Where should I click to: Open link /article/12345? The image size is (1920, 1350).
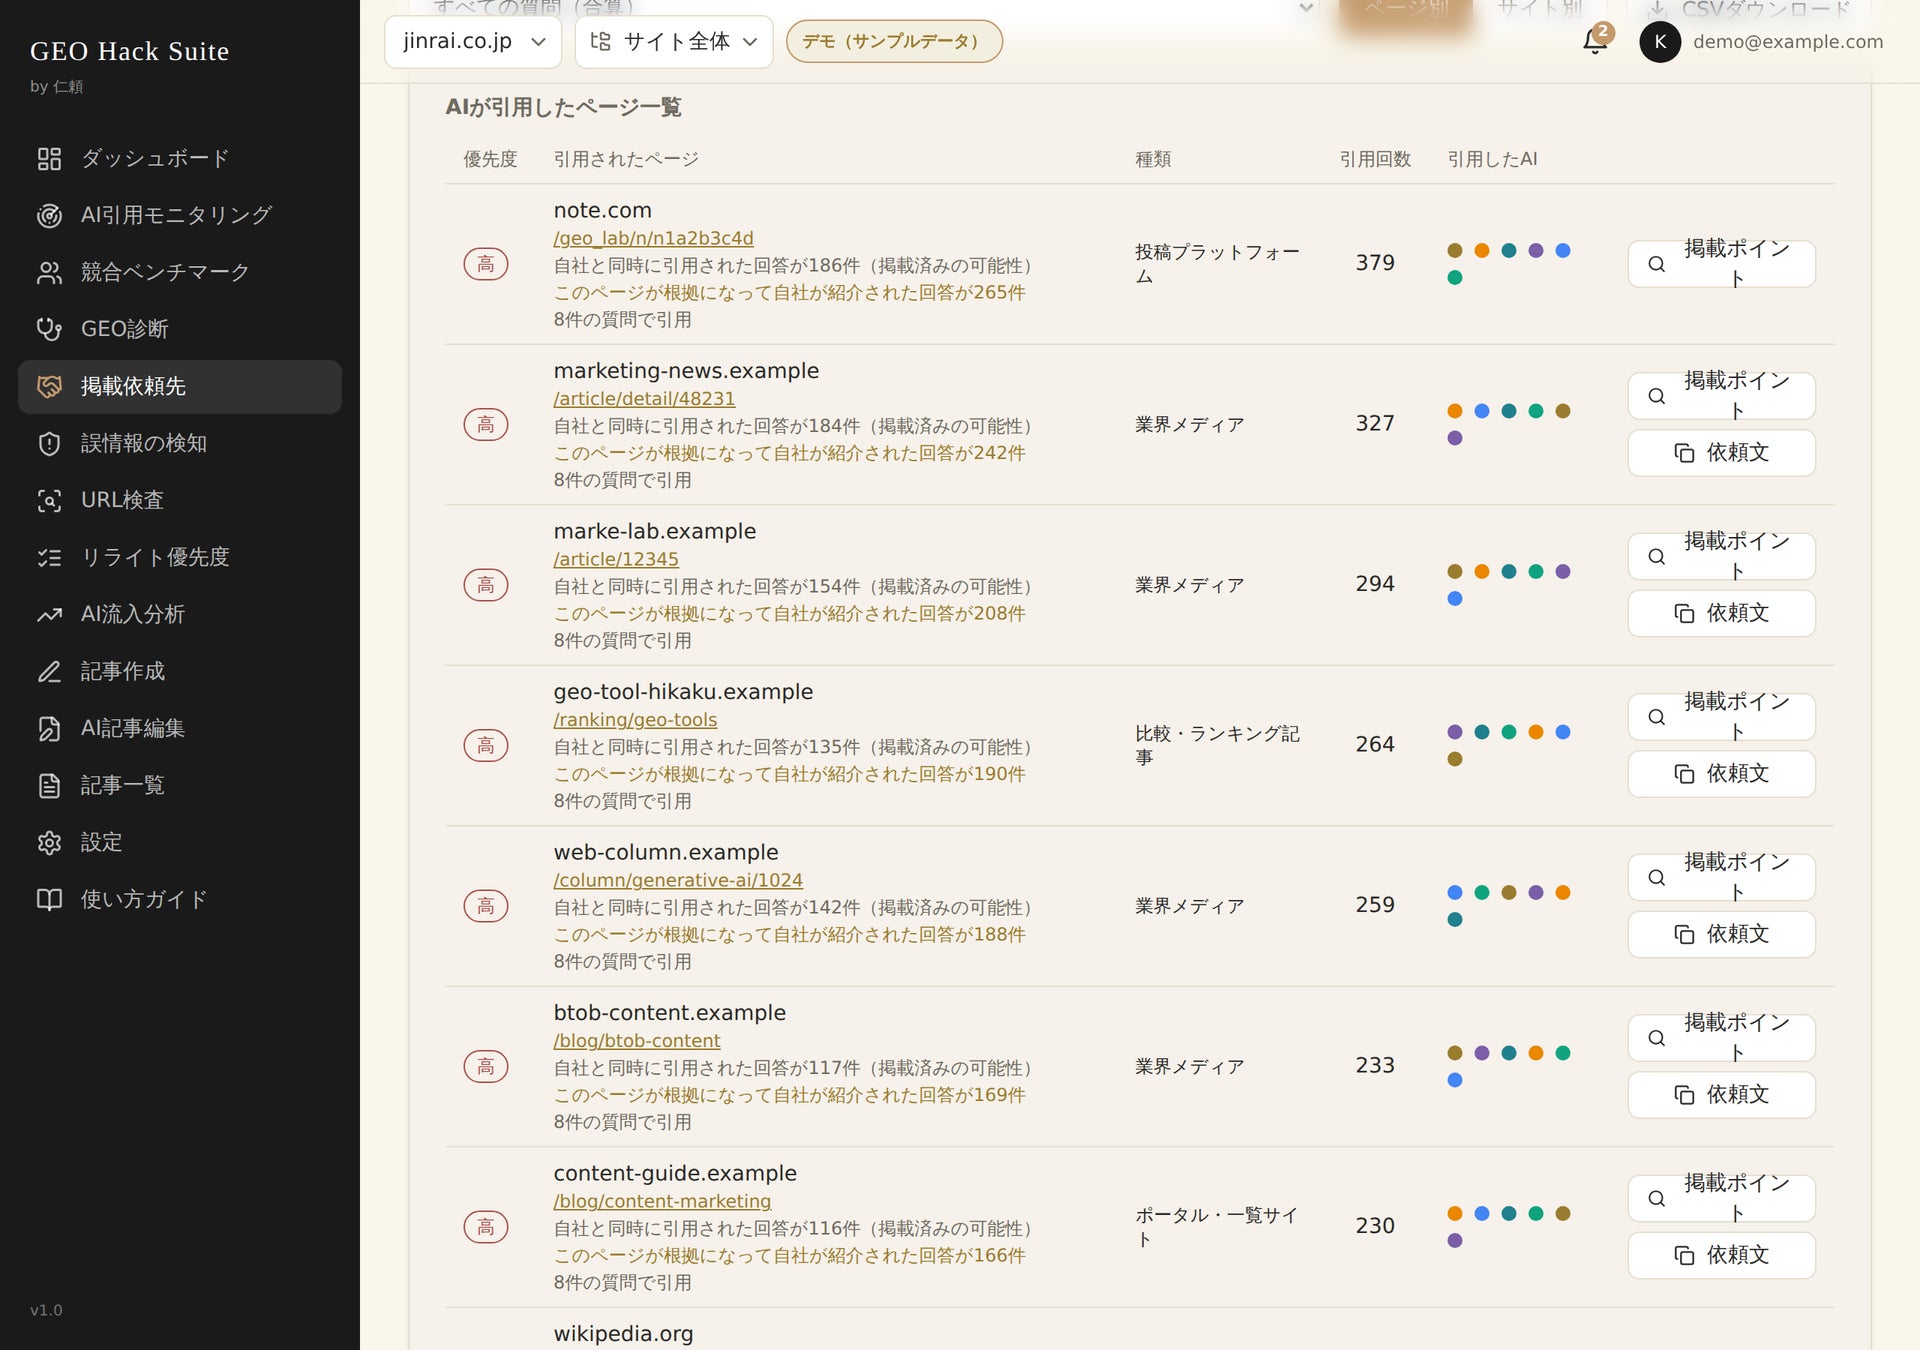pyautogui.click(x=616, y=559)
